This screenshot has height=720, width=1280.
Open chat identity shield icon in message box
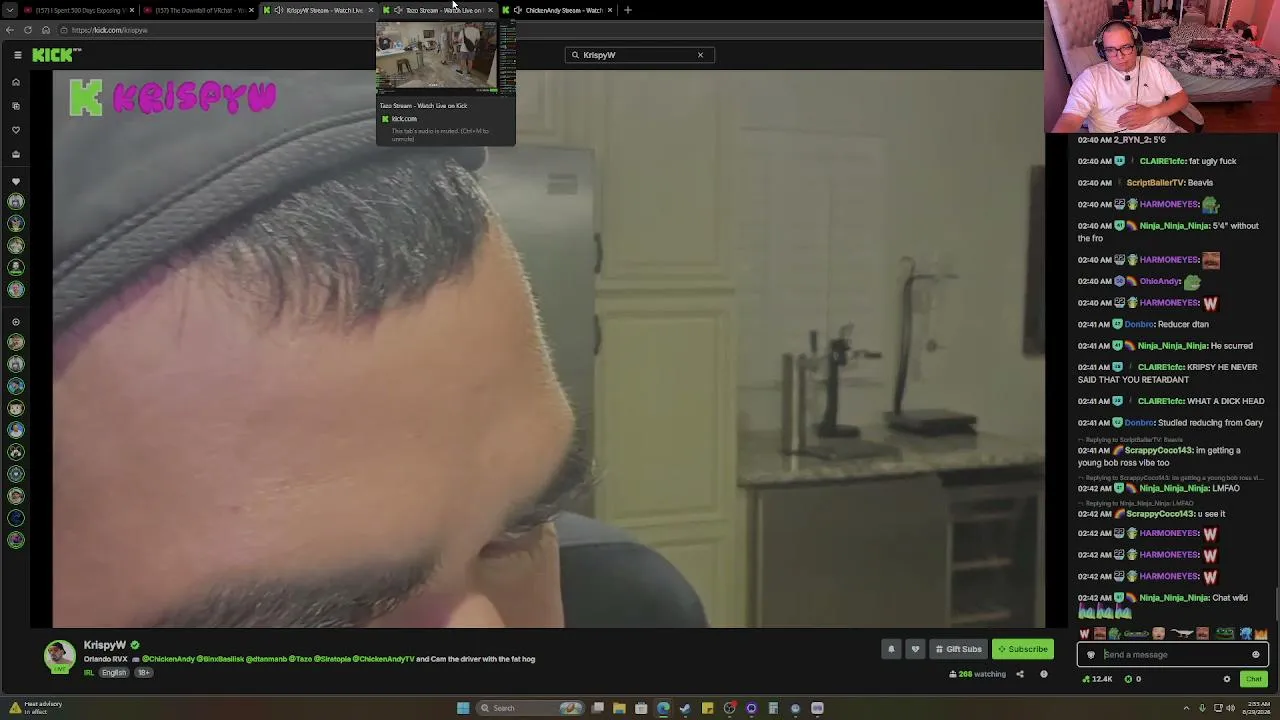1091,655
